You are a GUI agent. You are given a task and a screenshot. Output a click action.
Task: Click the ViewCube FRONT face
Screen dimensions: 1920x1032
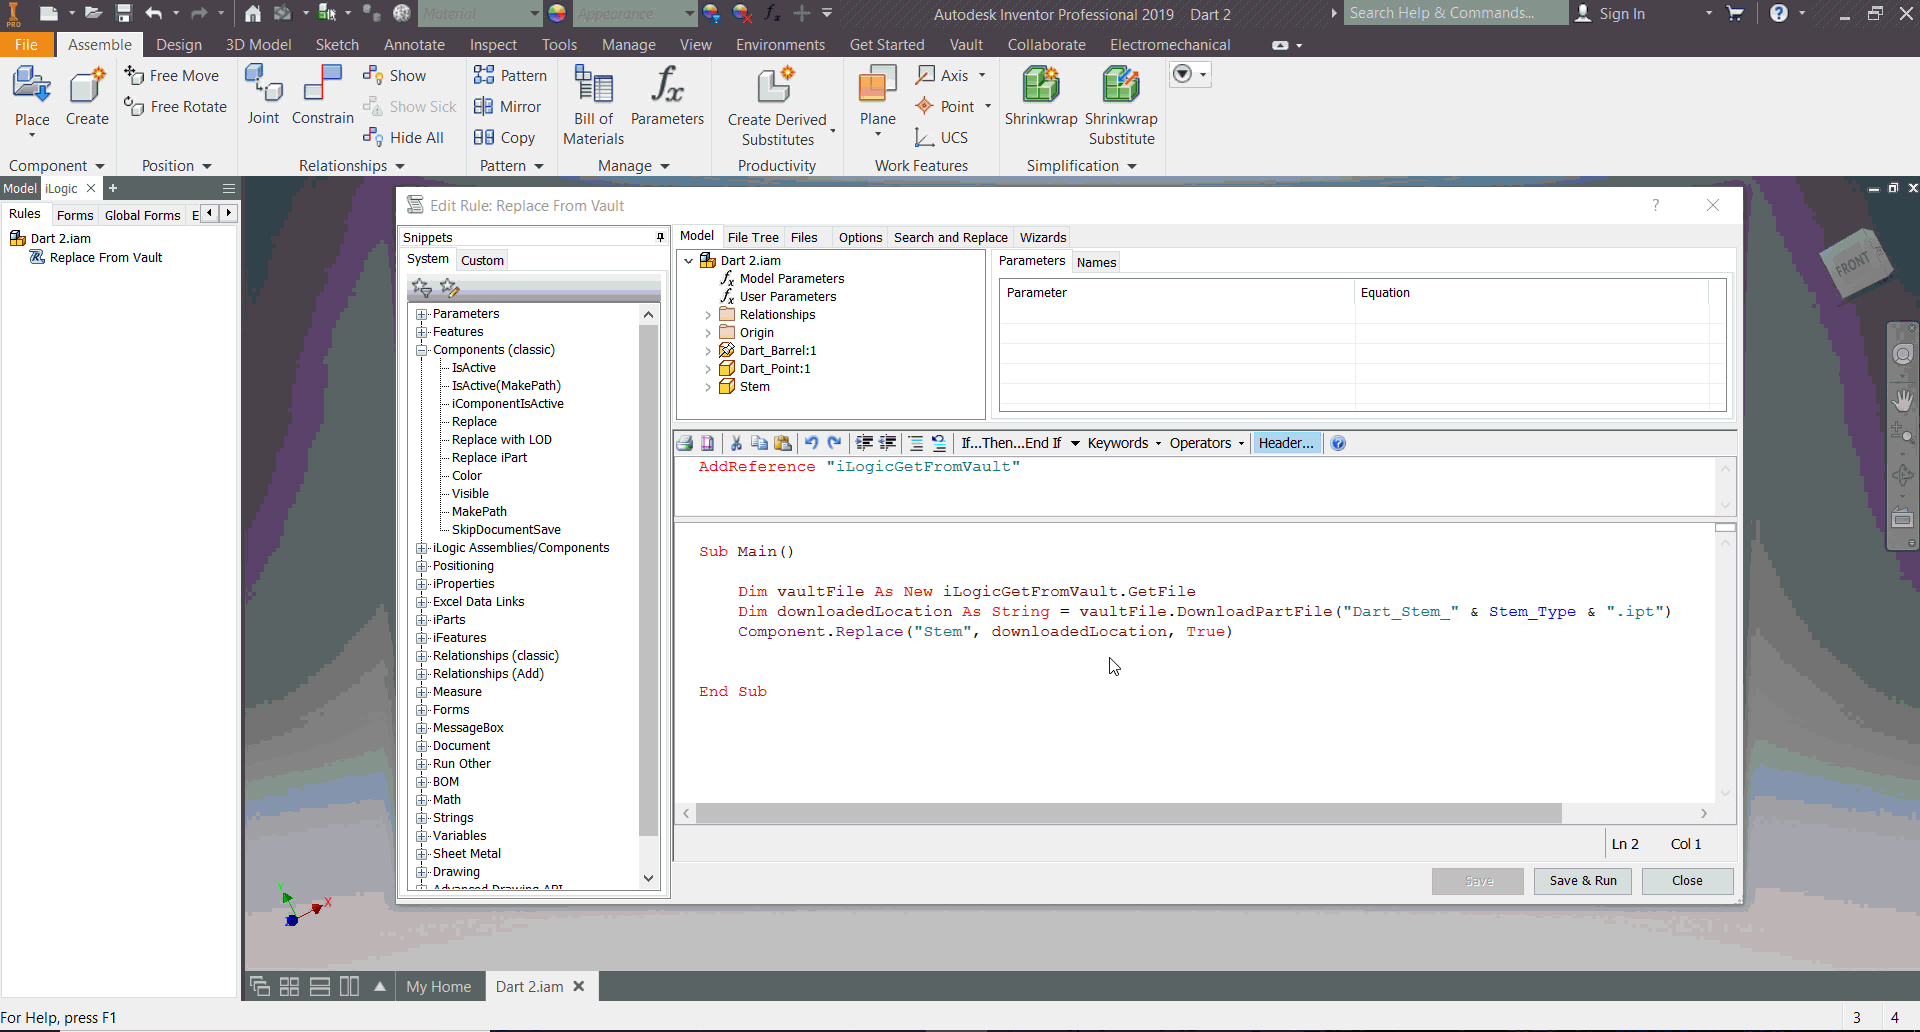[x=1853, y=264]
